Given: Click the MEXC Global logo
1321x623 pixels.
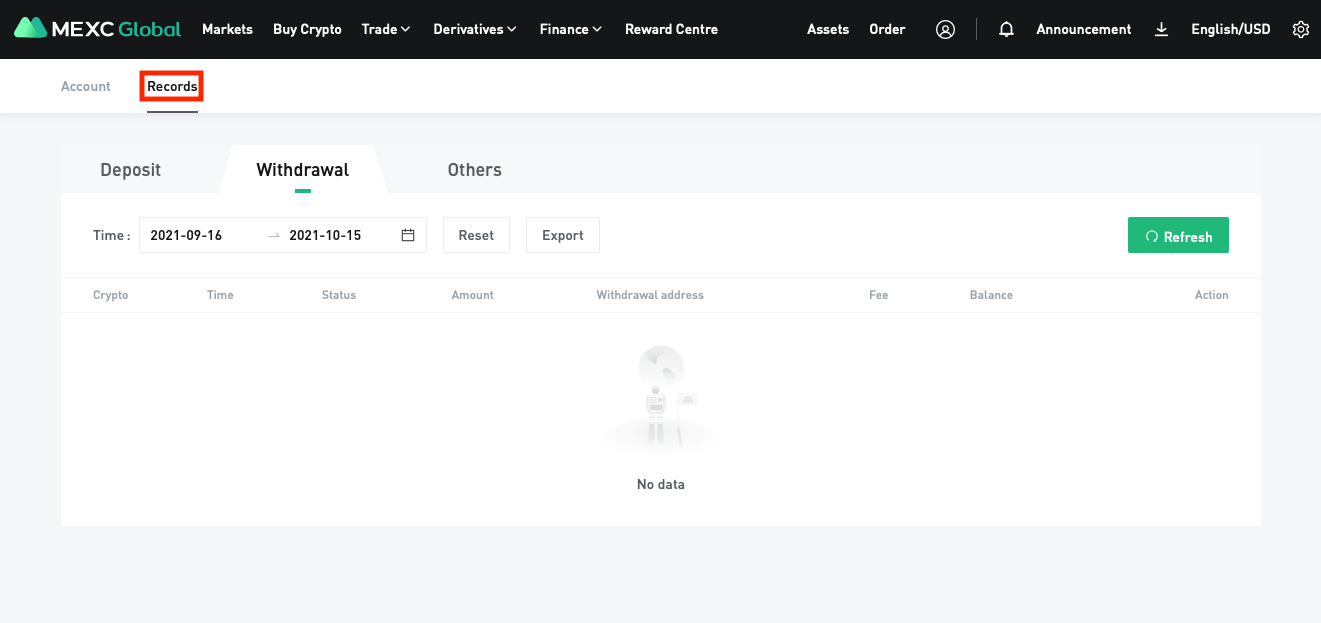Looking at the screenshot, I should pyautogui.click(x=97, y=28).
